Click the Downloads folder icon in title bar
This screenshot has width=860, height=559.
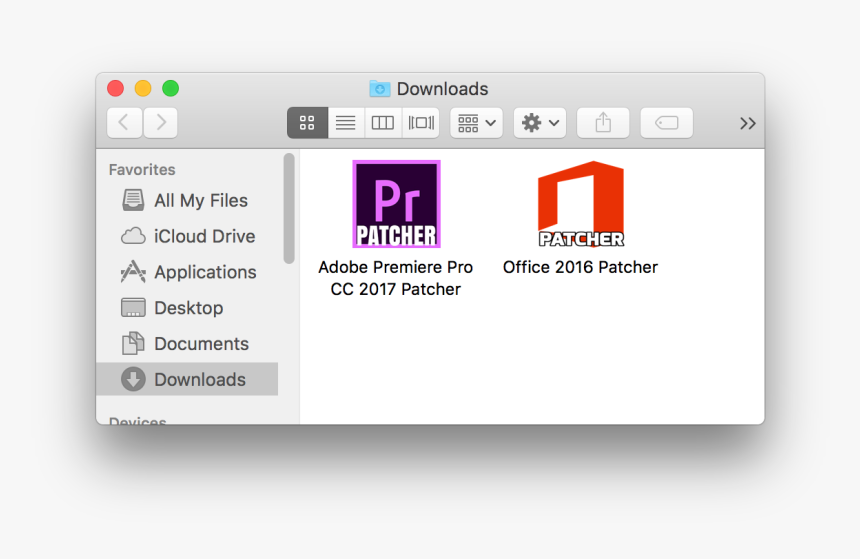380,88
